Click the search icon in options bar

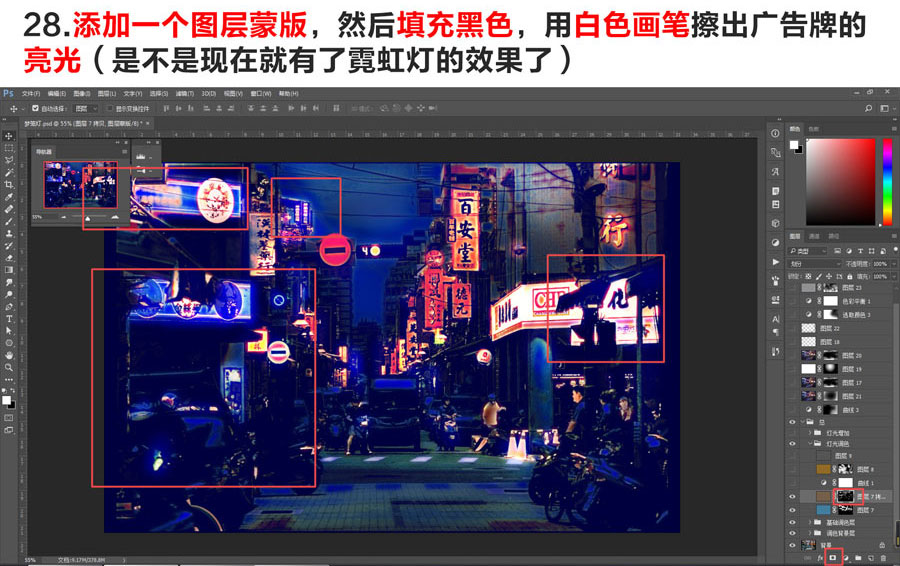[x=868, y=108]
